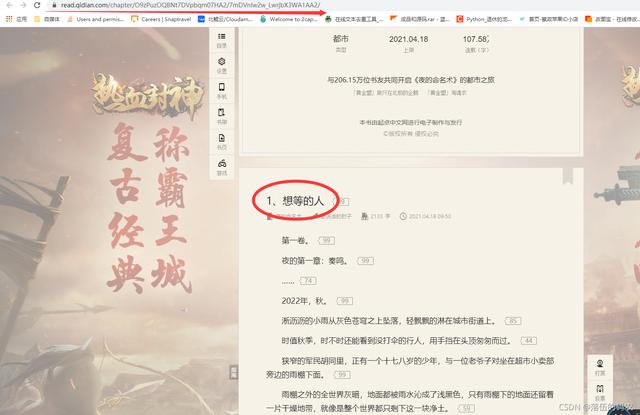Open the Welcome to 2cap... bookmark
The image size is (640, 415).
pos(288,19)
